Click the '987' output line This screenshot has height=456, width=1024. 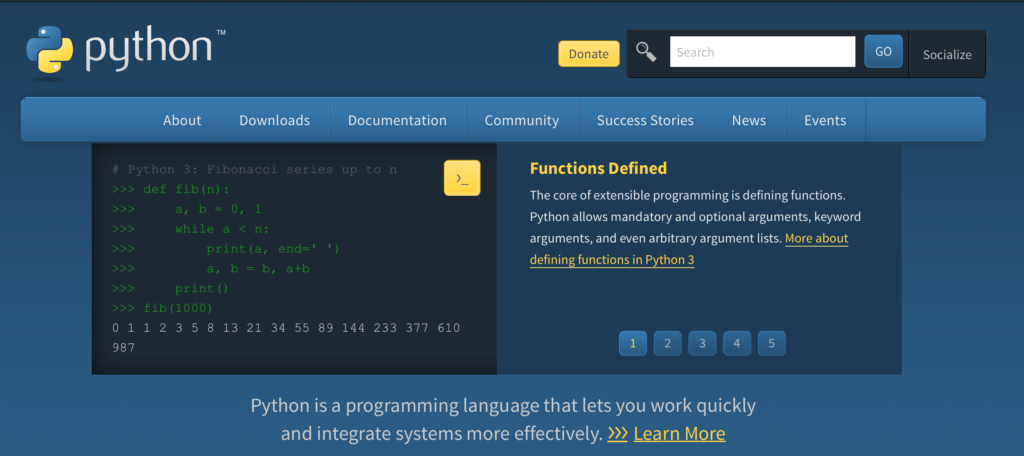[x=123, y=348]
